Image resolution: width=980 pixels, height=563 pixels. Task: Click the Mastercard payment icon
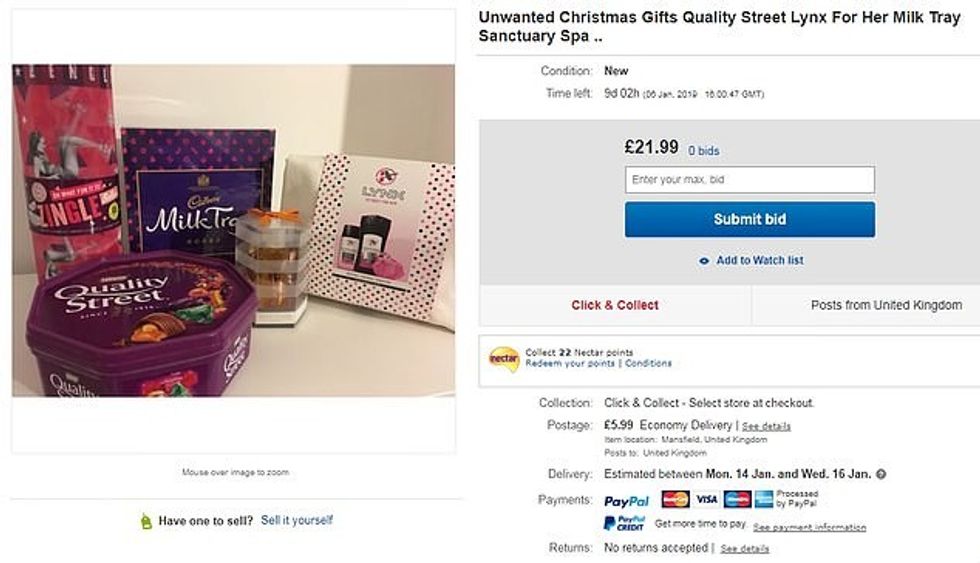pyautogui.click(x=675, y=499)
